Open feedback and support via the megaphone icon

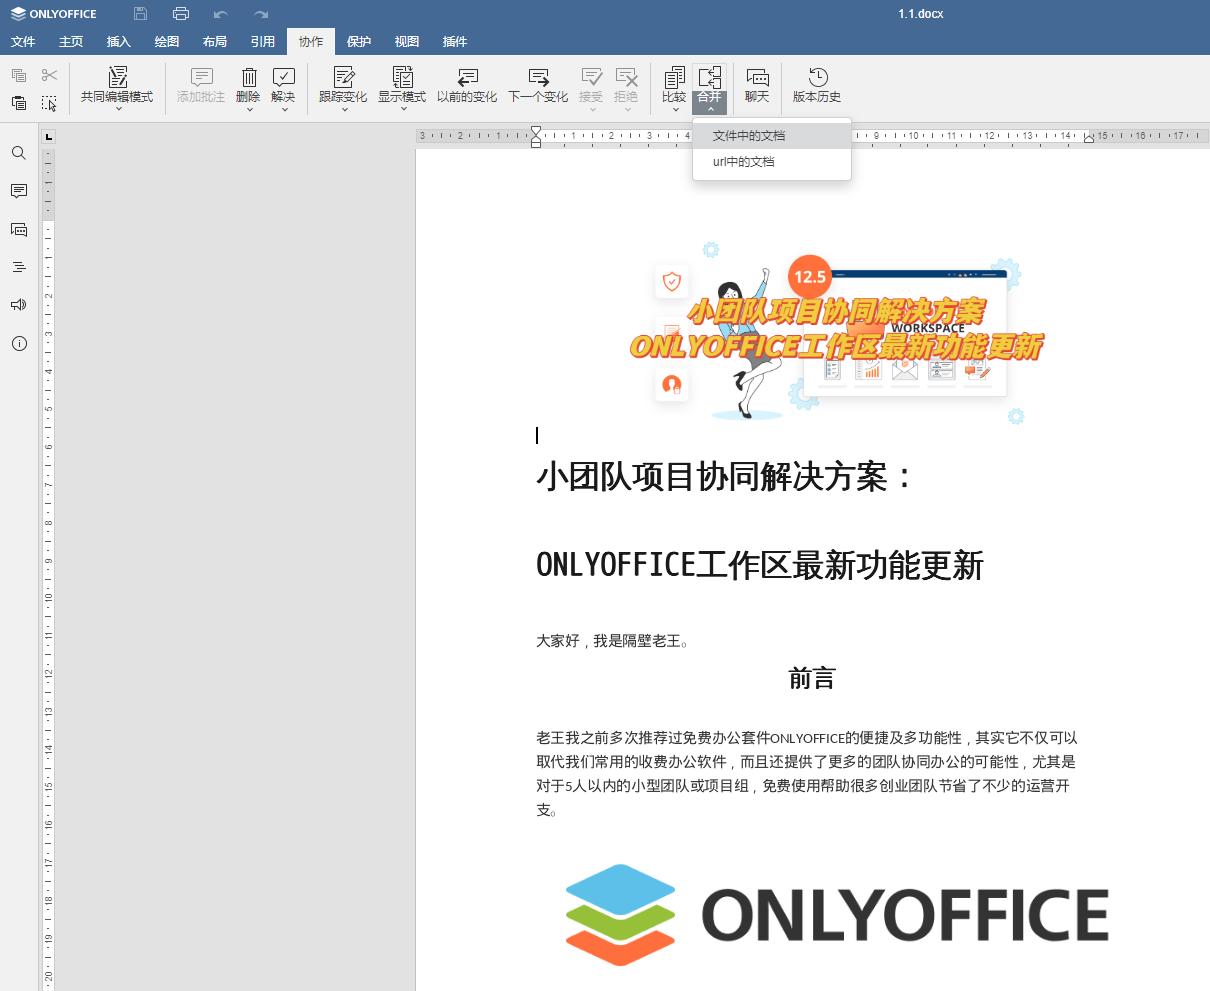point(18,304)
